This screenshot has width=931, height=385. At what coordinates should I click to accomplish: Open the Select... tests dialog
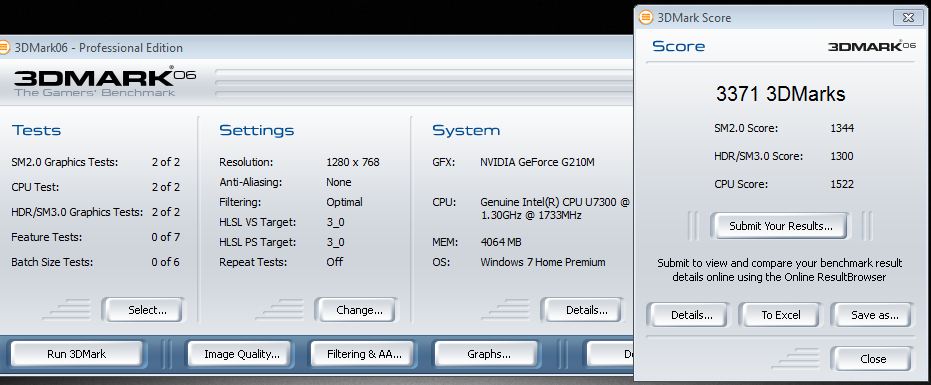click(143, 310)
